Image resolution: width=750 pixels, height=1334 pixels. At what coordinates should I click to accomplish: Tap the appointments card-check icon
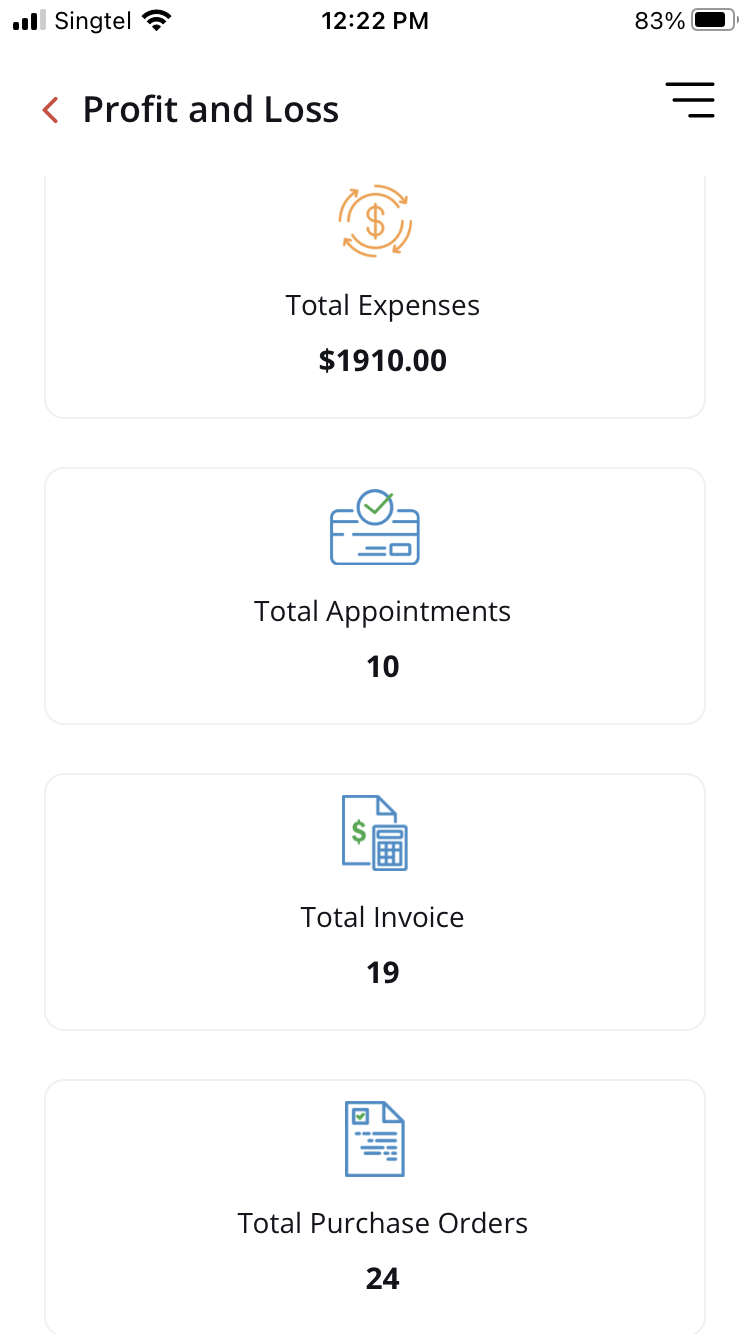[x=375, y=527]
